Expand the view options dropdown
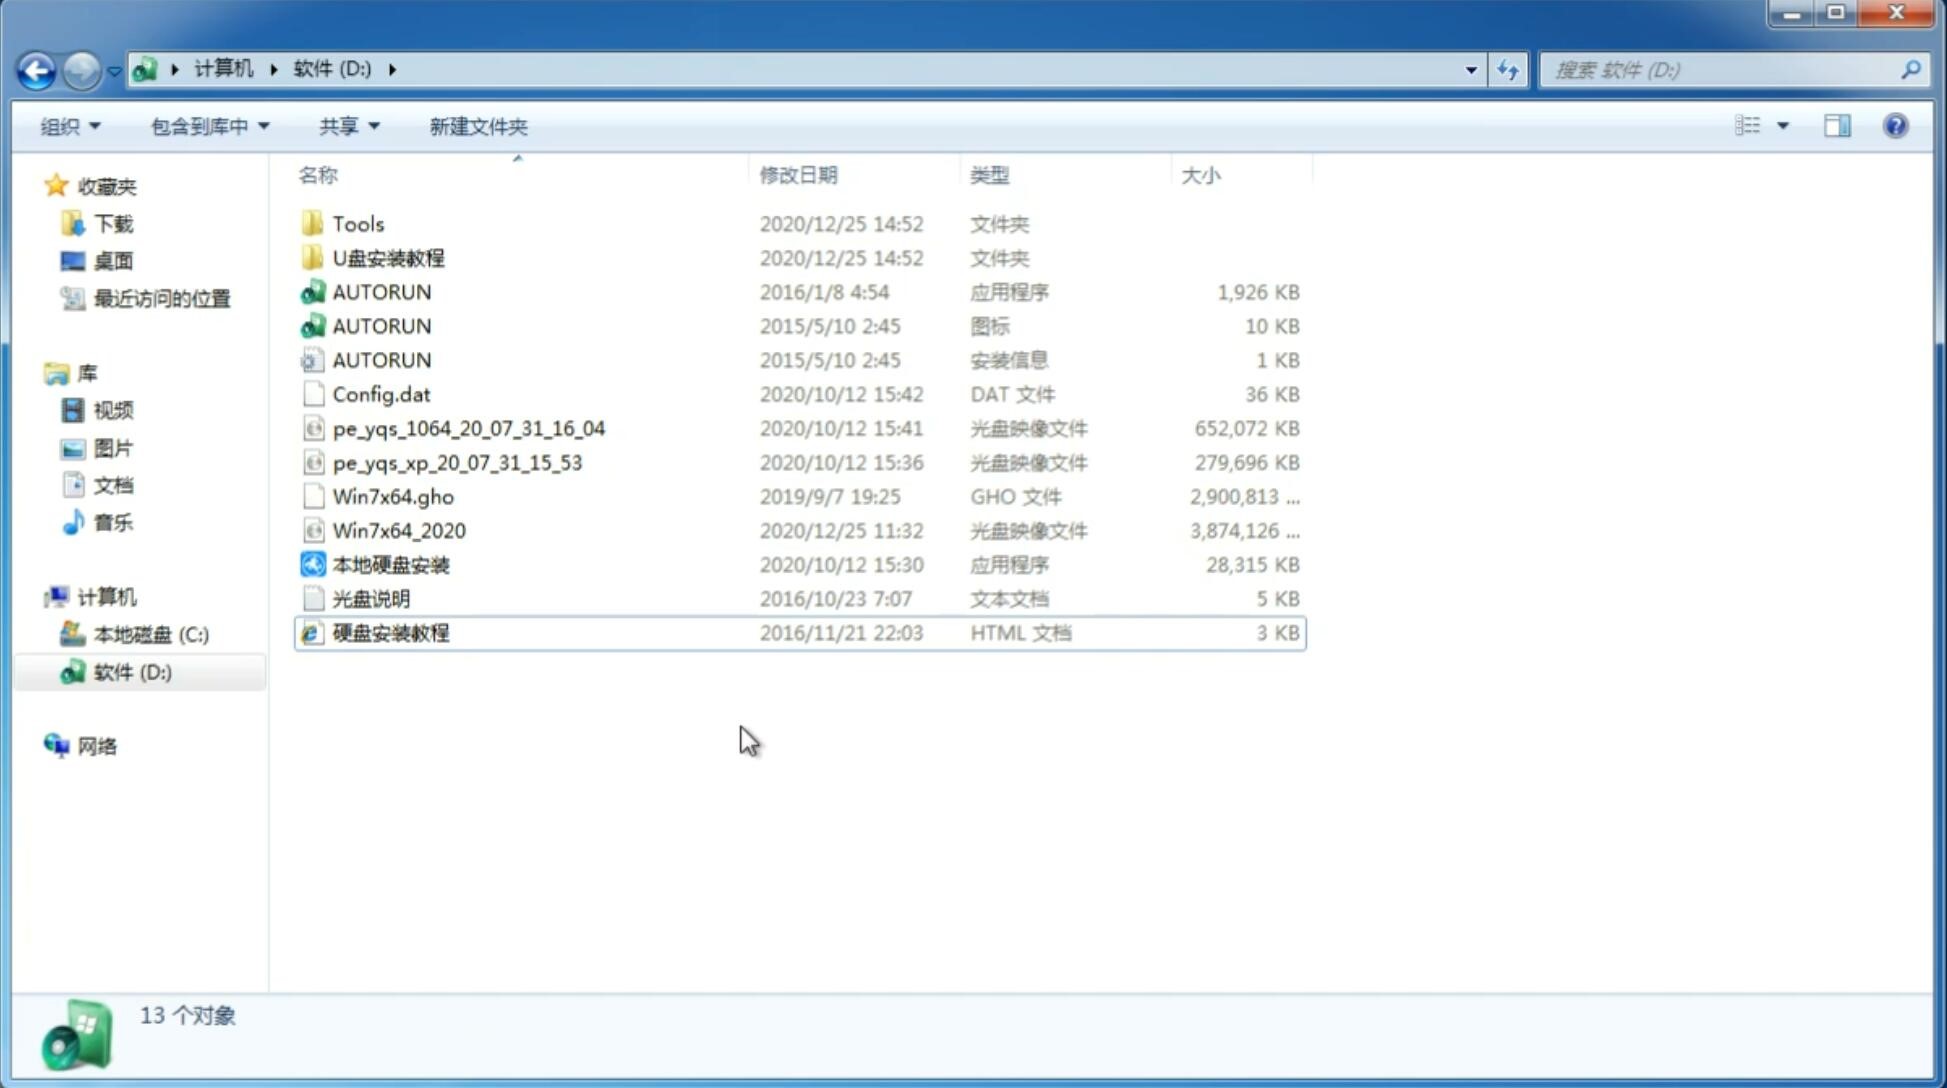 coord(1783,126)
